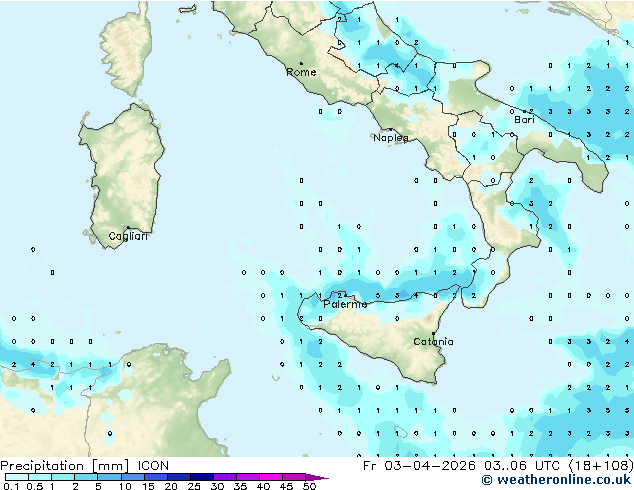Click the '30' legend scale label
The width and height of the screenshot is (634, 490).
(x=217, y=486)
